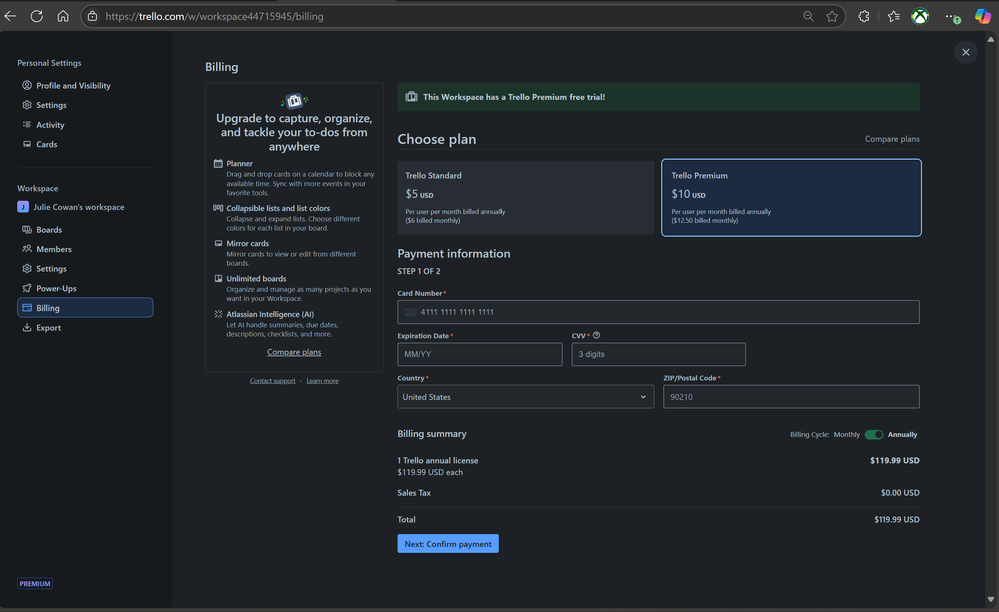Click Compare plans link in upgrade panel
This screenshot has width=999, height=612.
[294, 352]
